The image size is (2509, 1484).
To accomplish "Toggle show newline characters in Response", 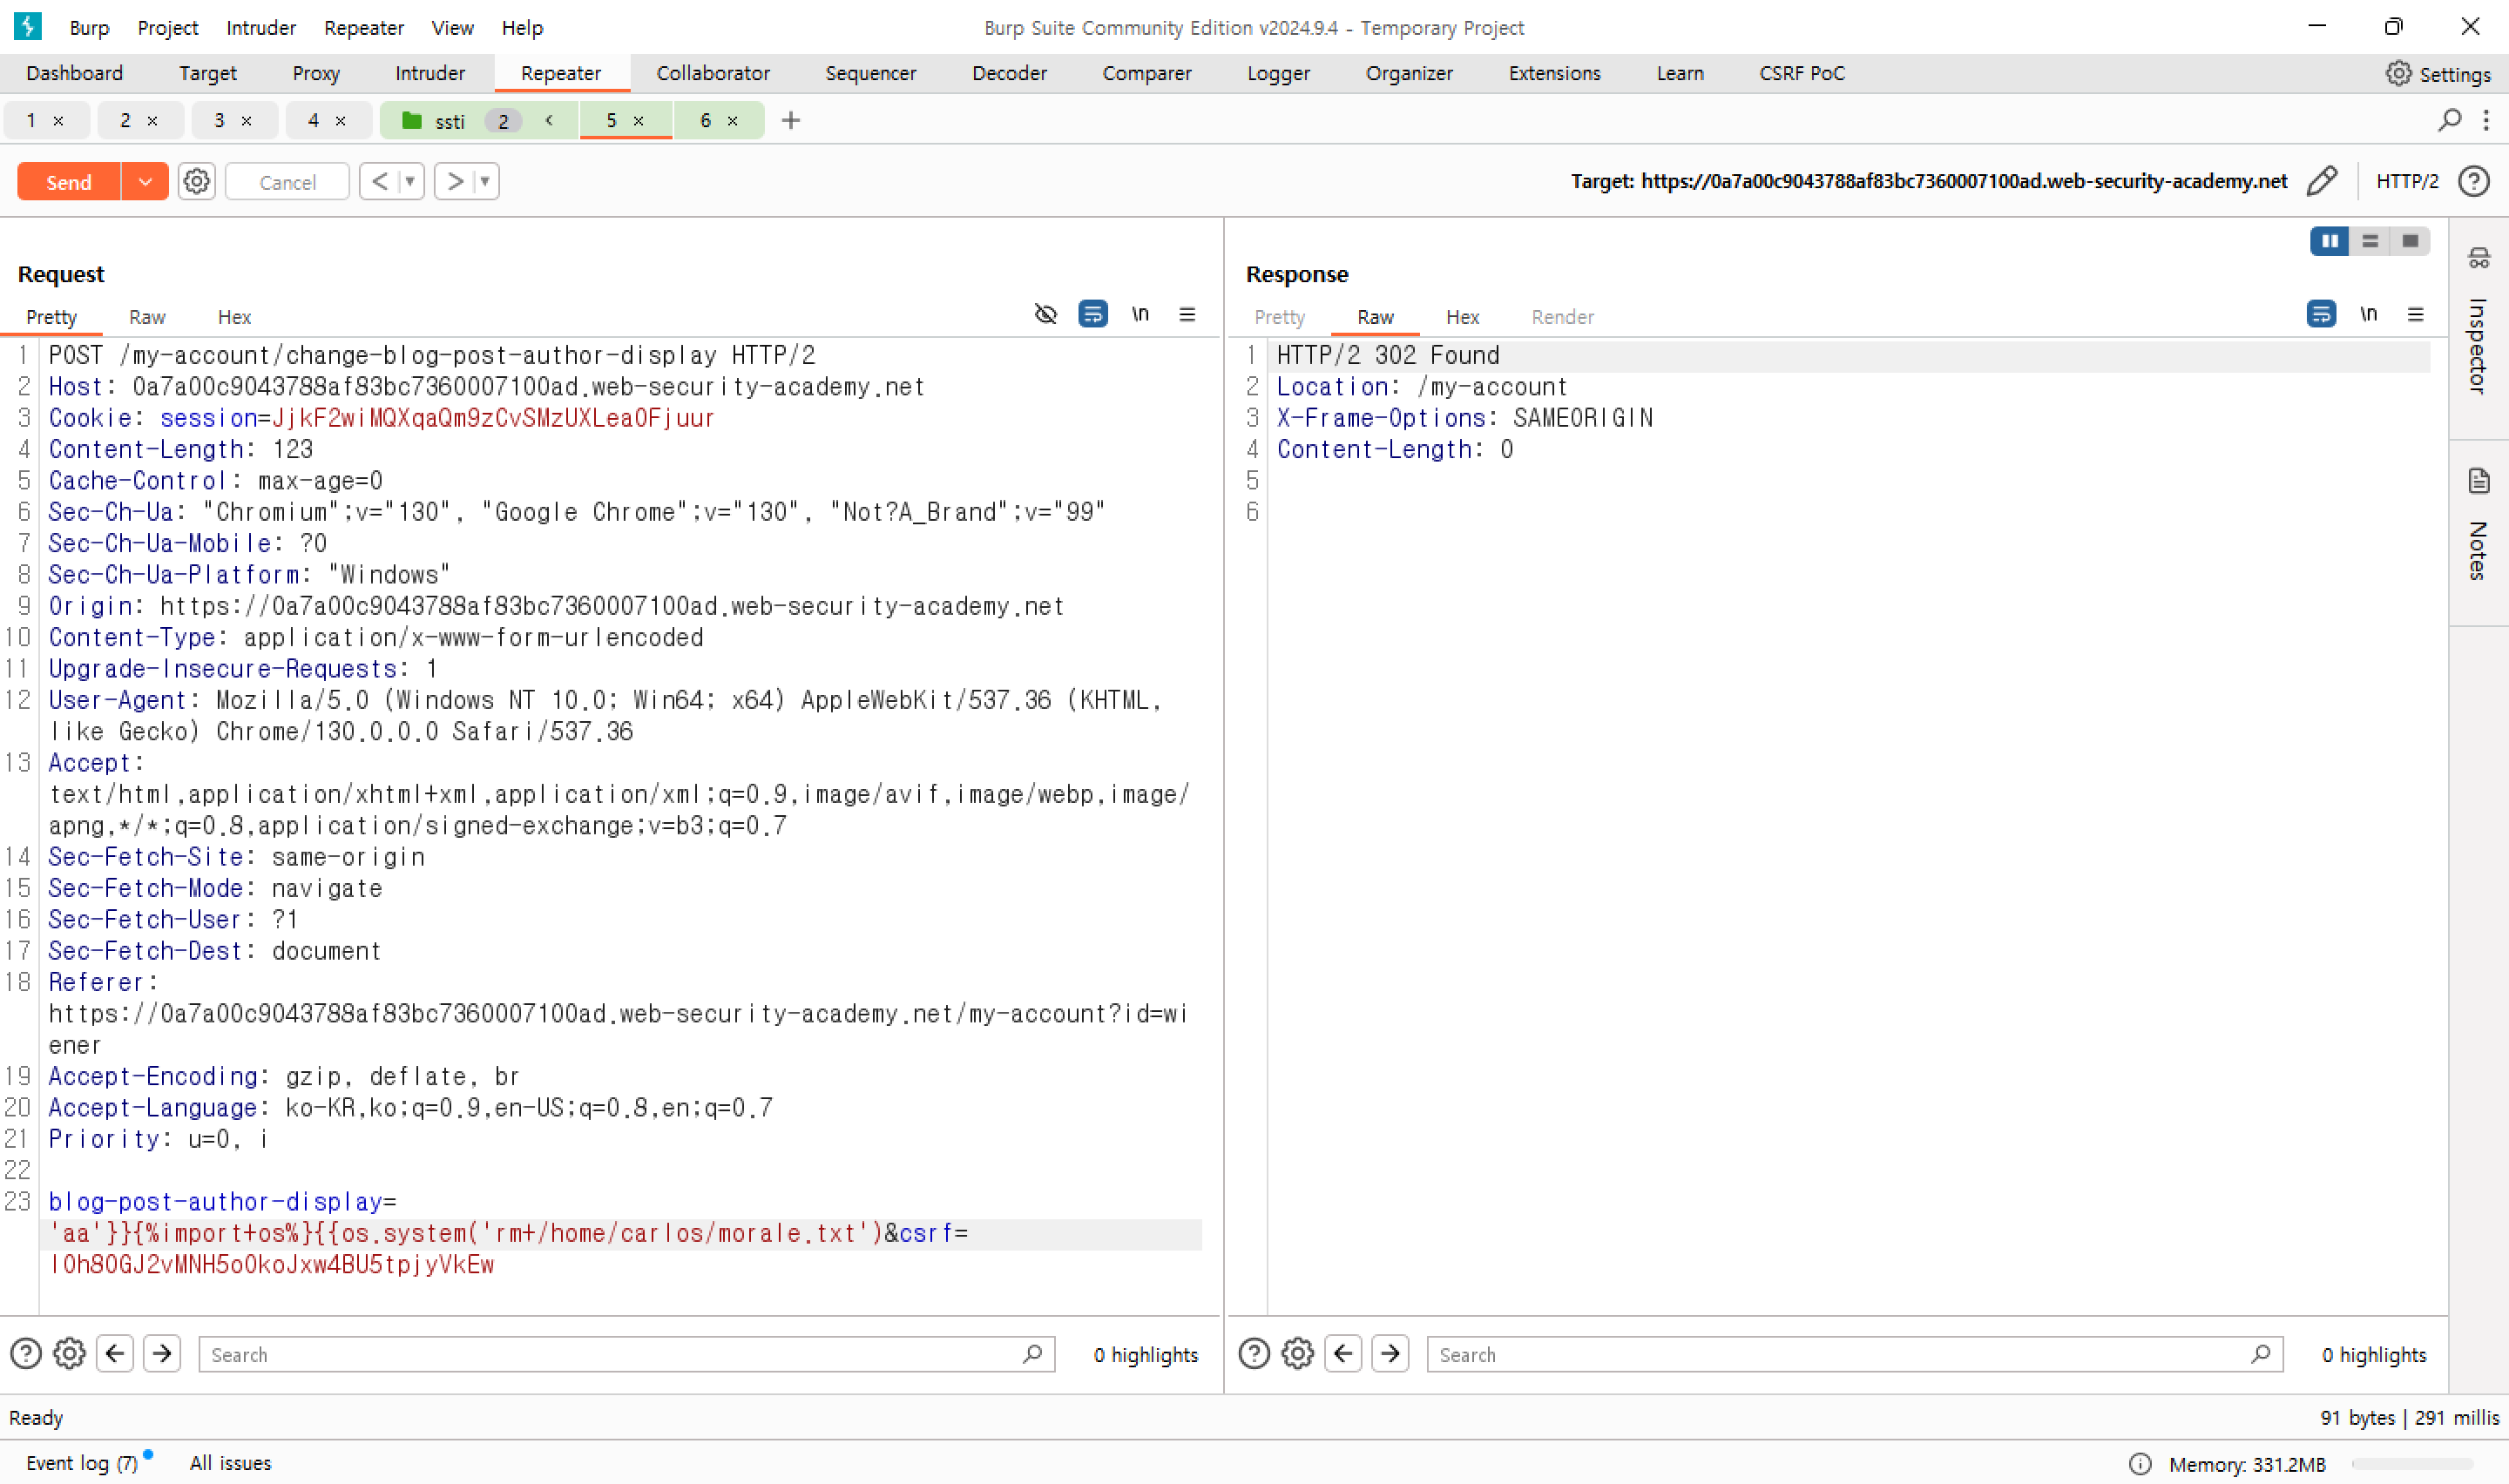I will coord(2368,314).
